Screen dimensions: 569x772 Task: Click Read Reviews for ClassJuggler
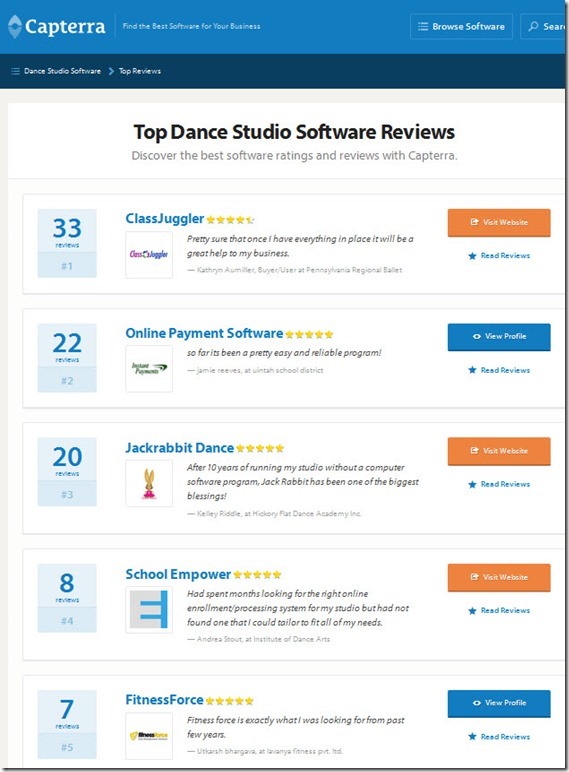coord(499,256)
